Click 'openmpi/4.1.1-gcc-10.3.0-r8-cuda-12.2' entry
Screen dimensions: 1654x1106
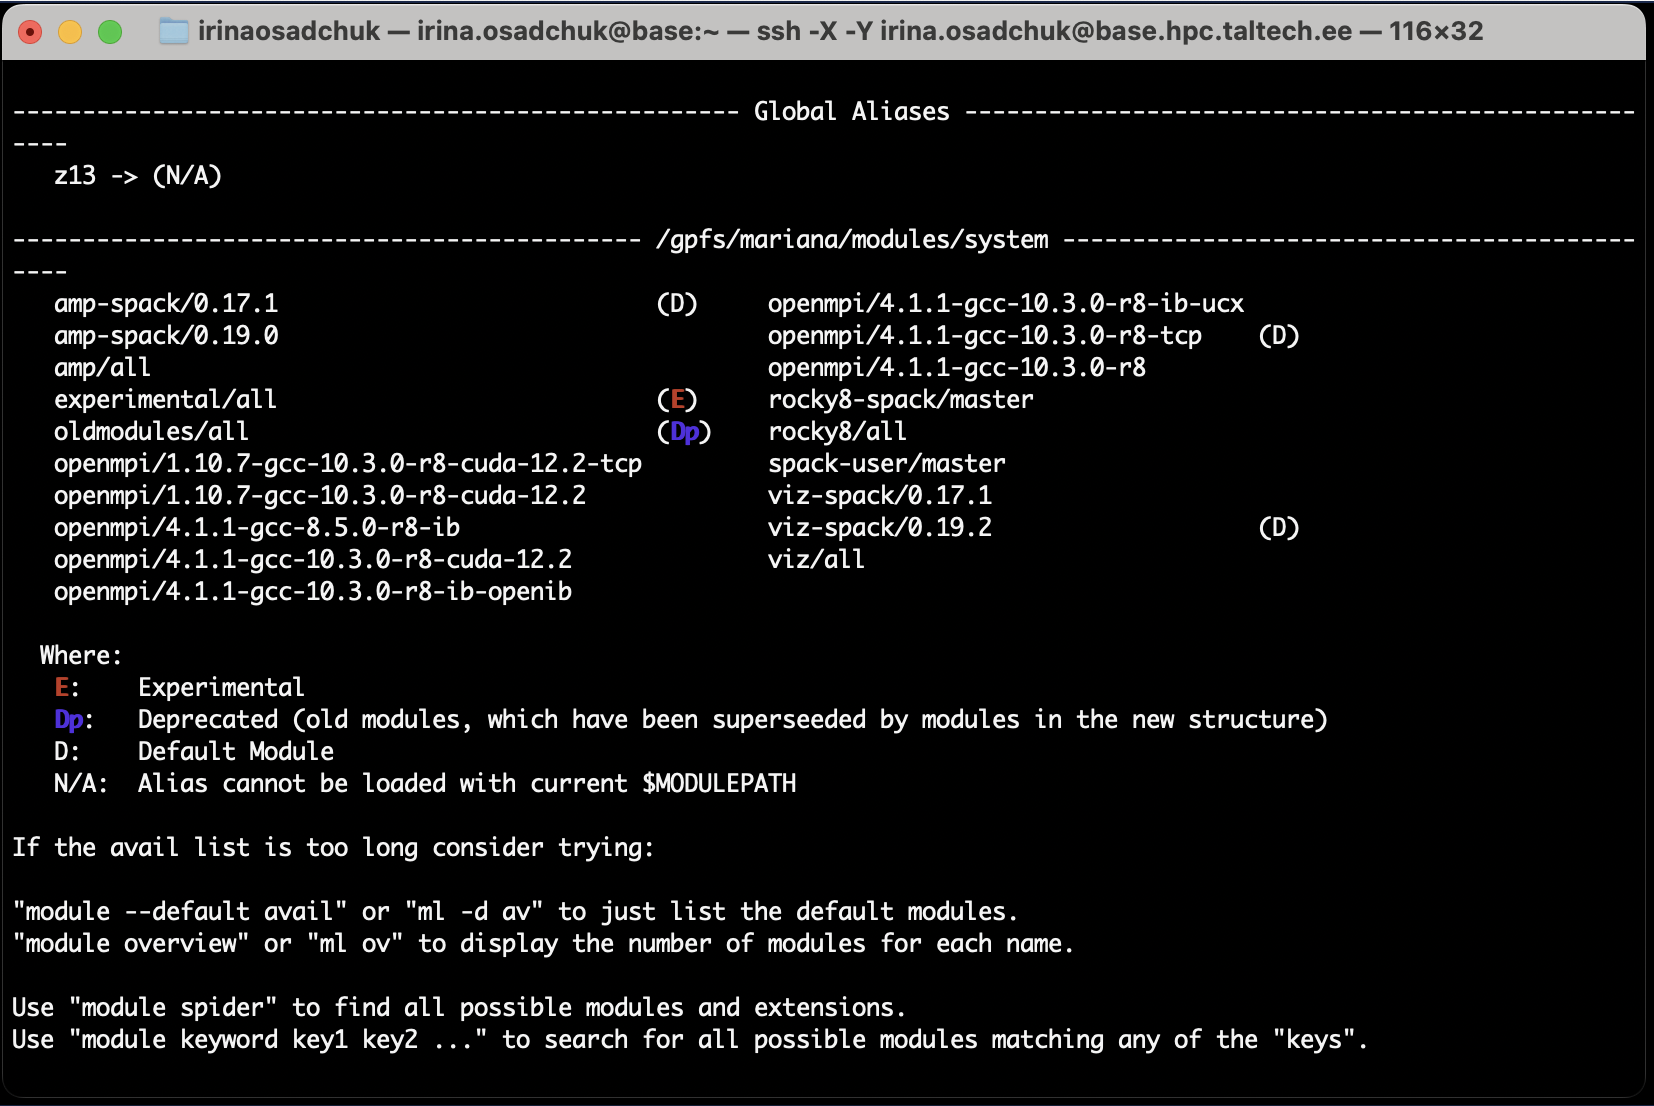[x=313, y=560]
